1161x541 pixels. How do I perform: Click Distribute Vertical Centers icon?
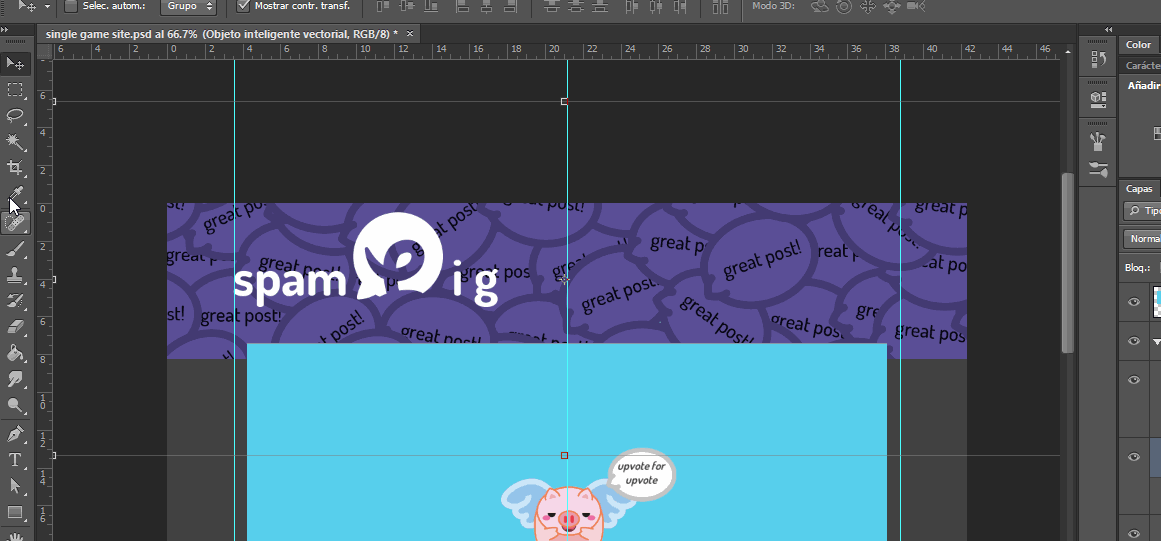pos(576,7)
